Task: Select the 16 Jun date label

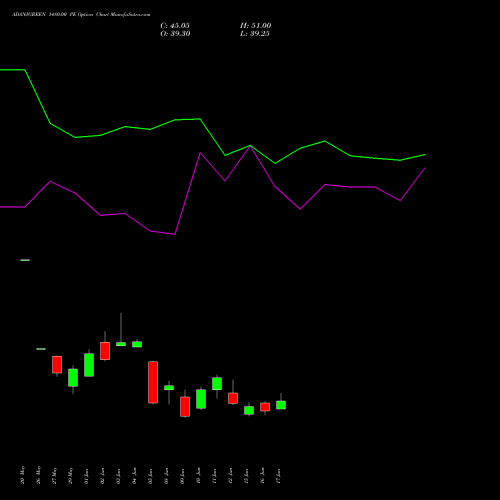Action: [262, 476]
